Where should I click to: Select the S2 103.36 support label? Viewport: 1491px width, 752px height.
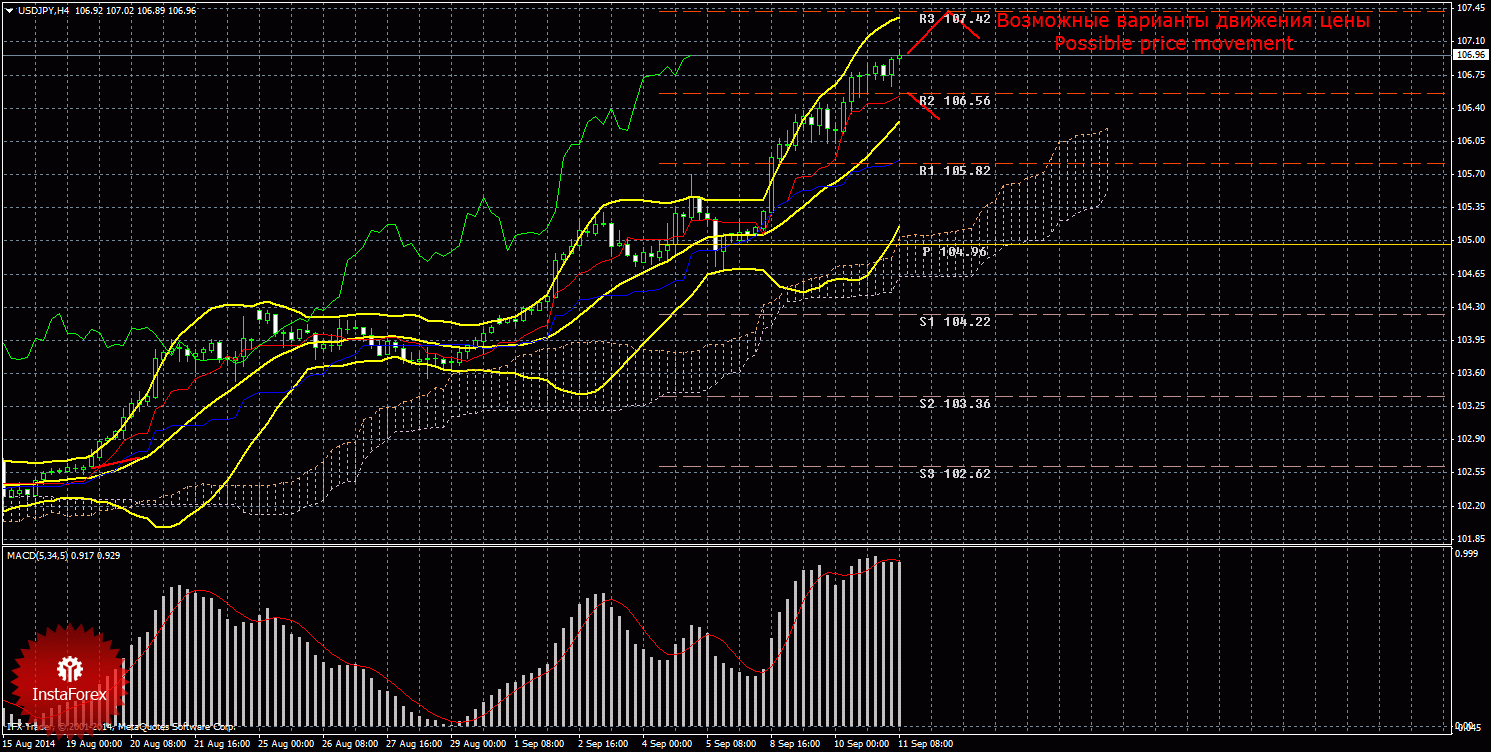click(x=954, y=403)
